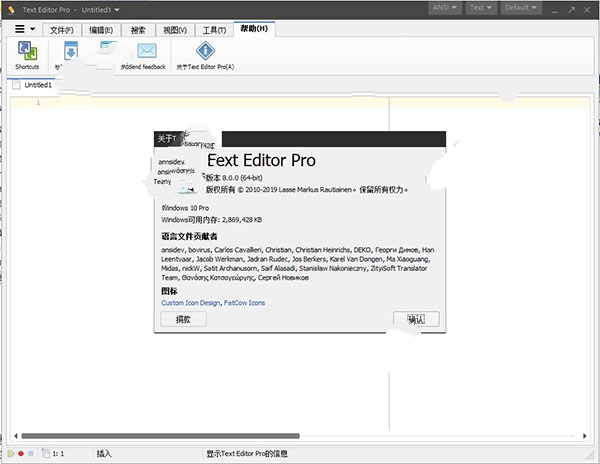The height and width of the screenshot is (464, 600).
Task: Click the horizontal scrollbar thumb
Action: (160, 436)
